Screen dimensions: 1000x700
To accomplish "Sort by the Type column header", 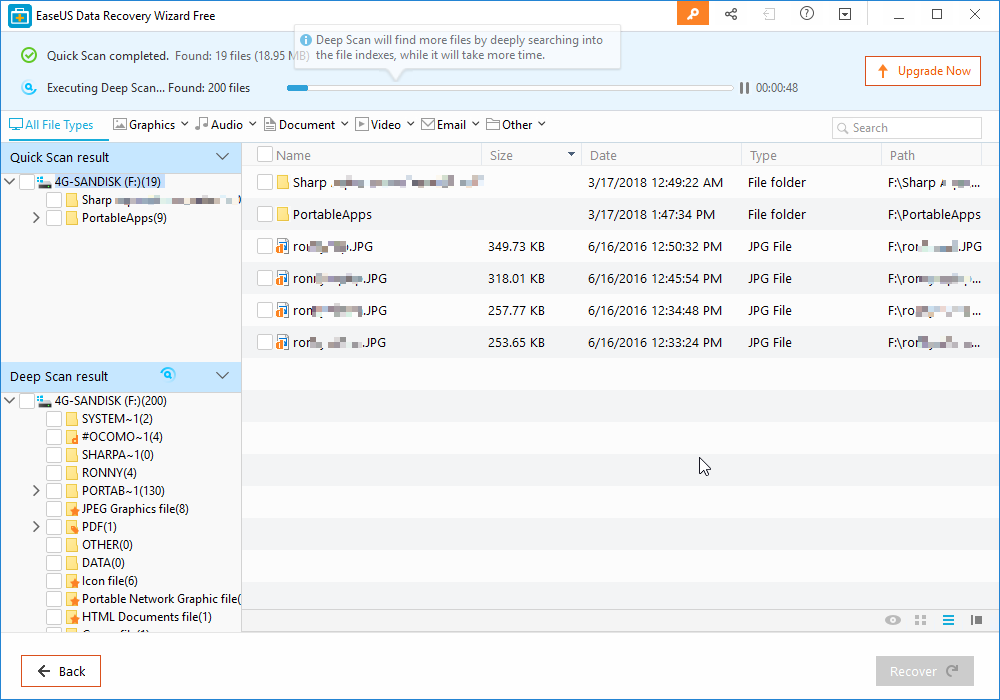I will coord(763,156).
